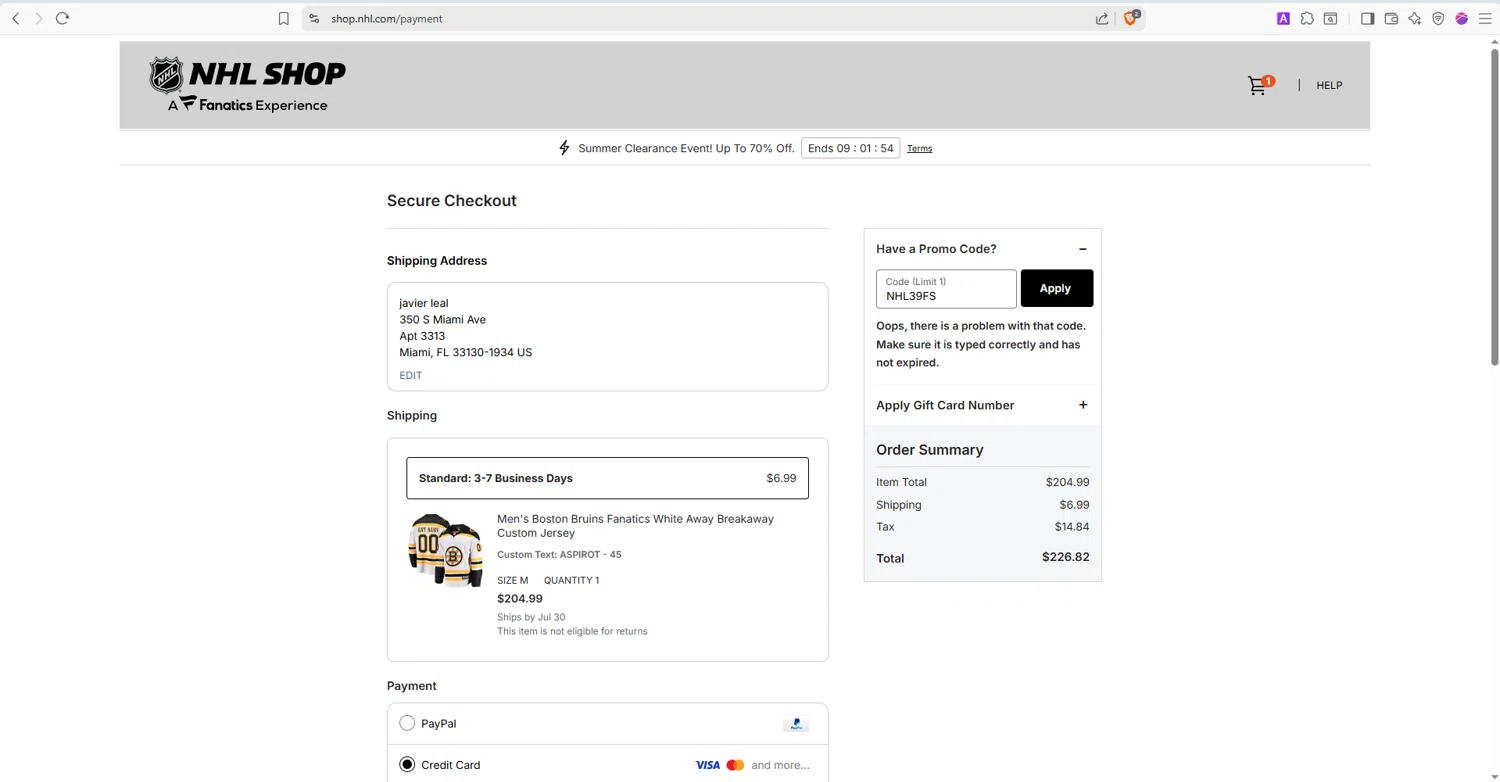This screenshot has height=782, width=1500.
Task: Bookmark this page
Action: pyautogui.click(x=284, y=18)
